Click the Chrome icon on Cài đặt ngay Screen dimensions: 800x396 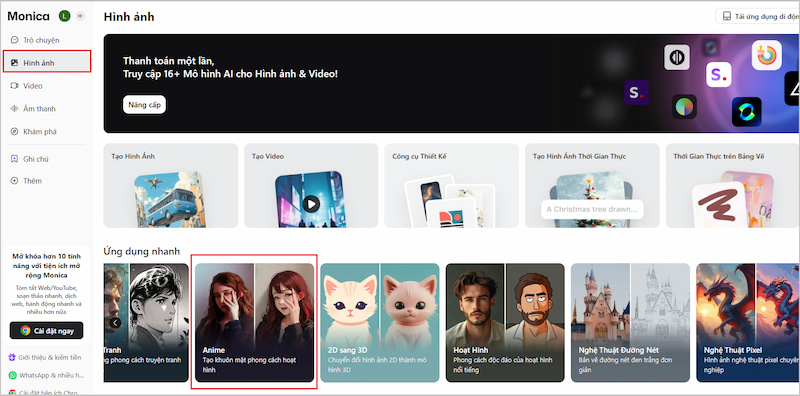(x=25, y=331)
